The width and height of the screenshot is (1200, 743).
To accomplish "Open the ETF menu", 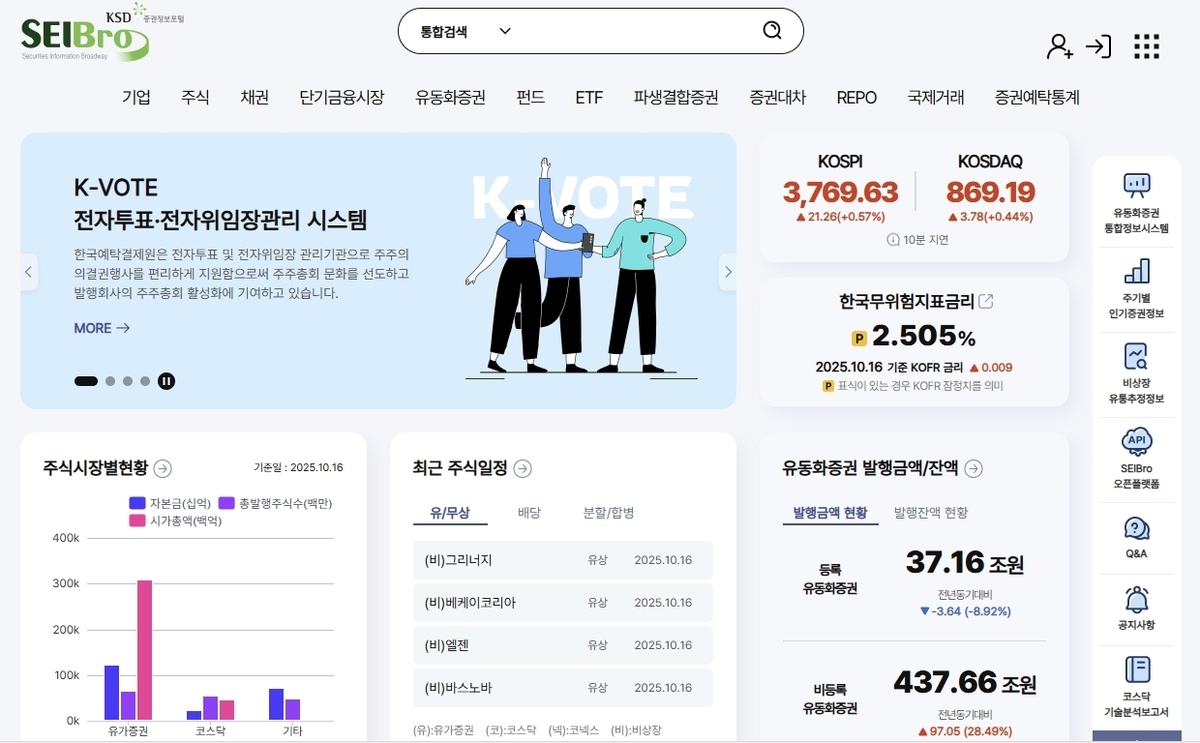I will 589,97.
